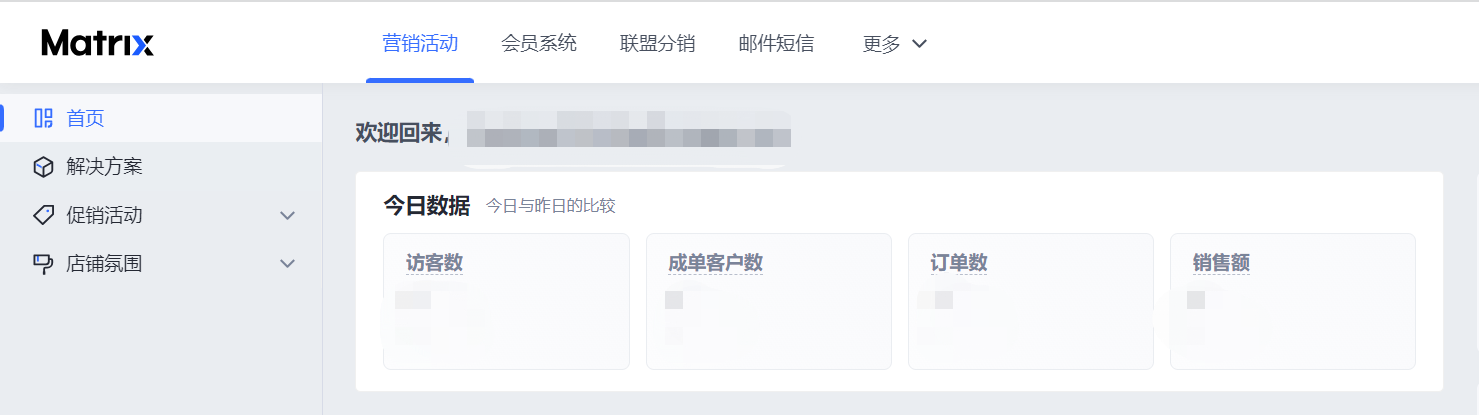Select 首页 text in the sidebar
This screenshot has height=415, width=1479.
85,118
